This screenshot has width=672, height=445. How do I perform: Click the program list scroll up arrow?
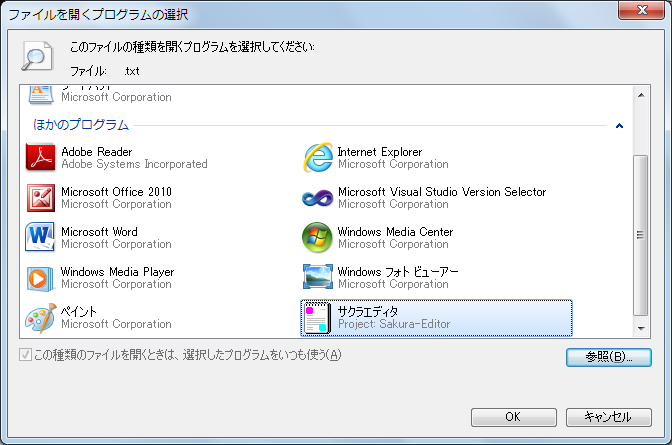[641, 95]
